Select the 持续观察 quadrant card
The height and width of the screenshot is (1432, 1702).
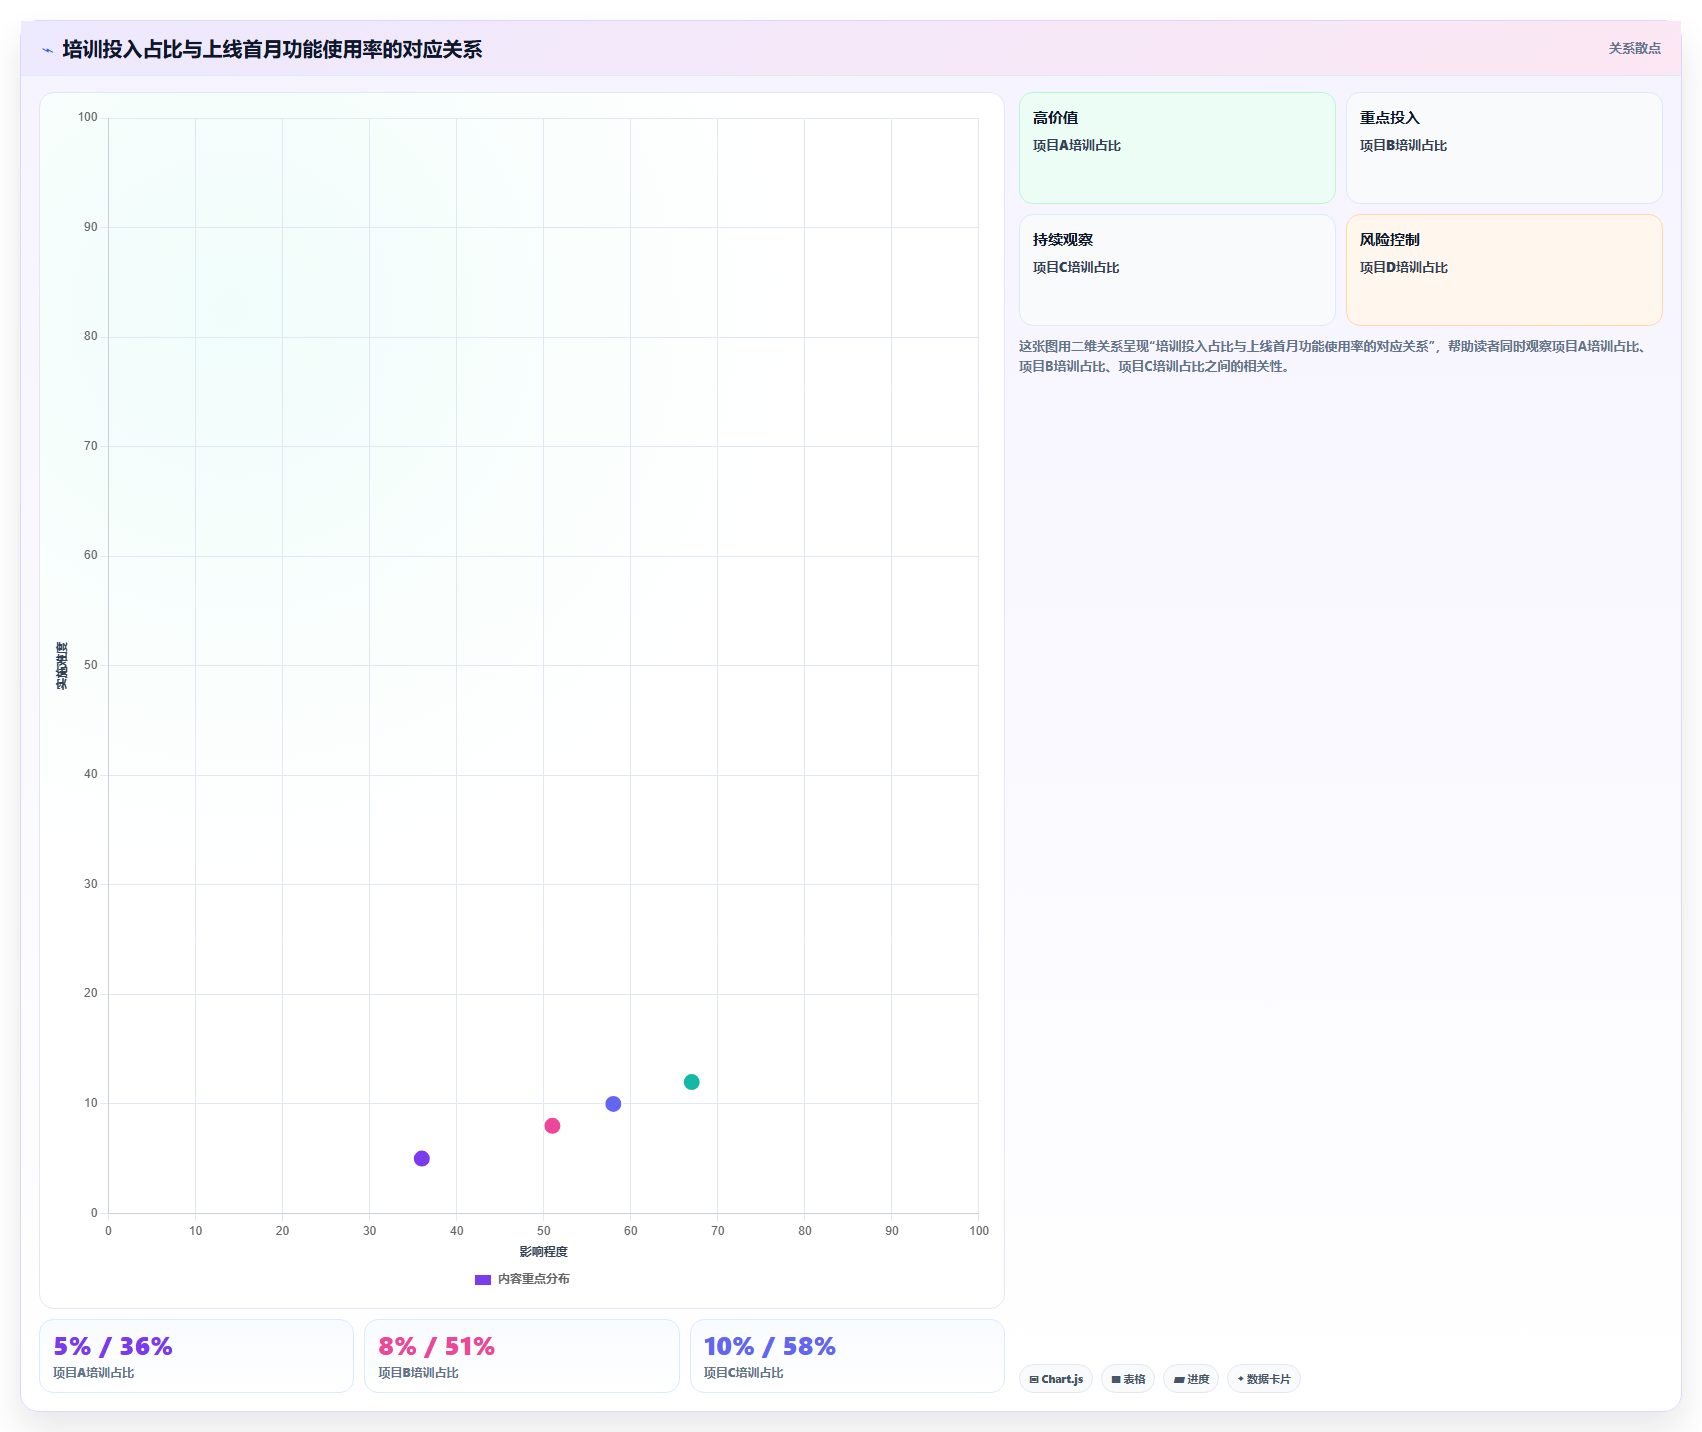pos(1177,270)
